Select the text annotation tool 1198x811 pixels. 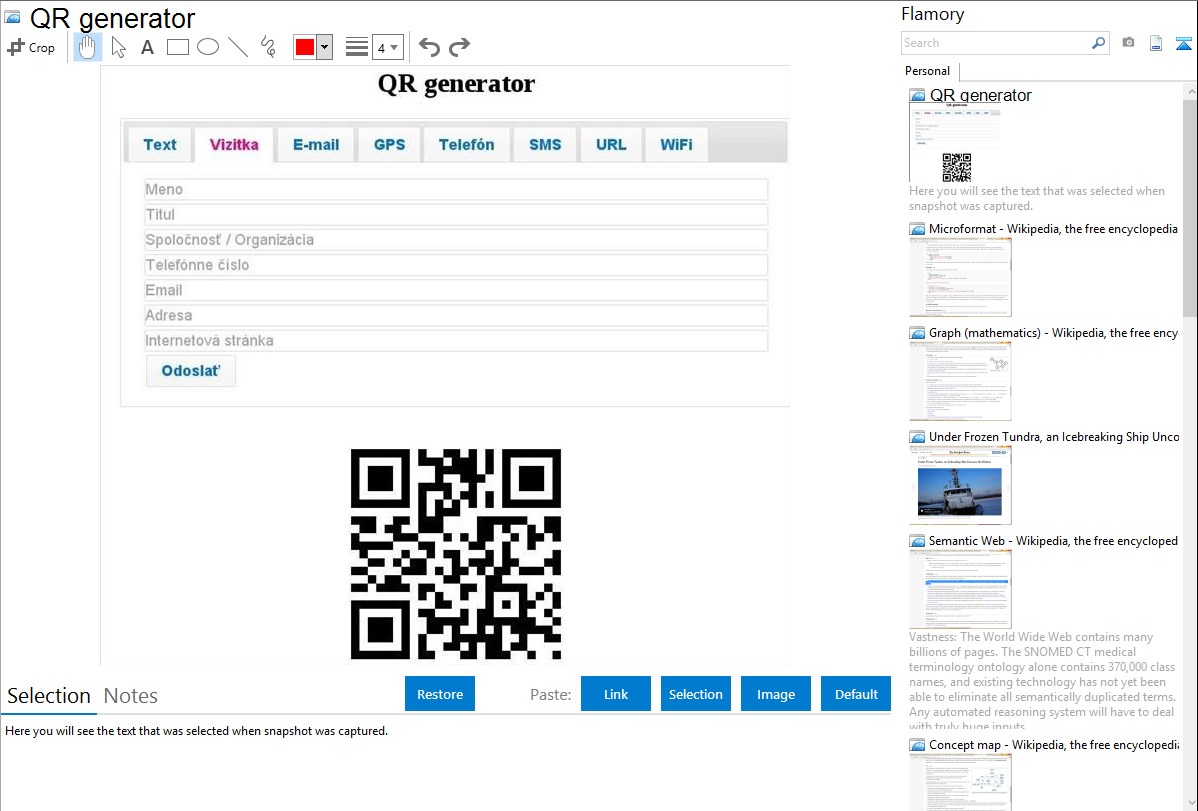147,47
